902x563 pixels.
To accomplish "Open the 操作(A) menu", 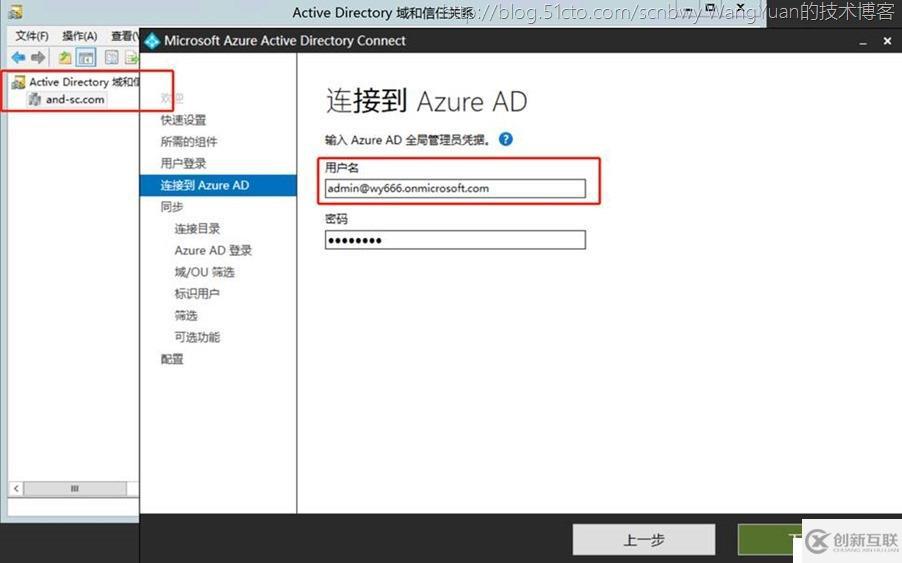I will [x=79, y=36].
